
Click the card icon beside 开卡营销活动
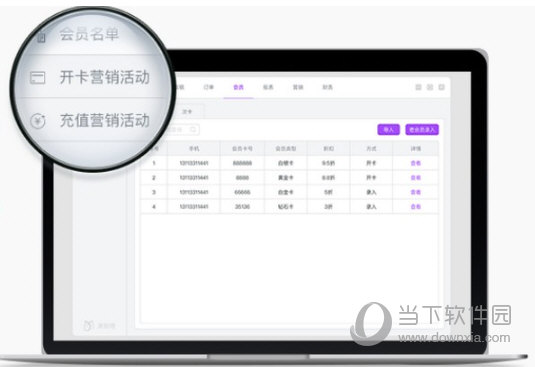click(38, 77)
